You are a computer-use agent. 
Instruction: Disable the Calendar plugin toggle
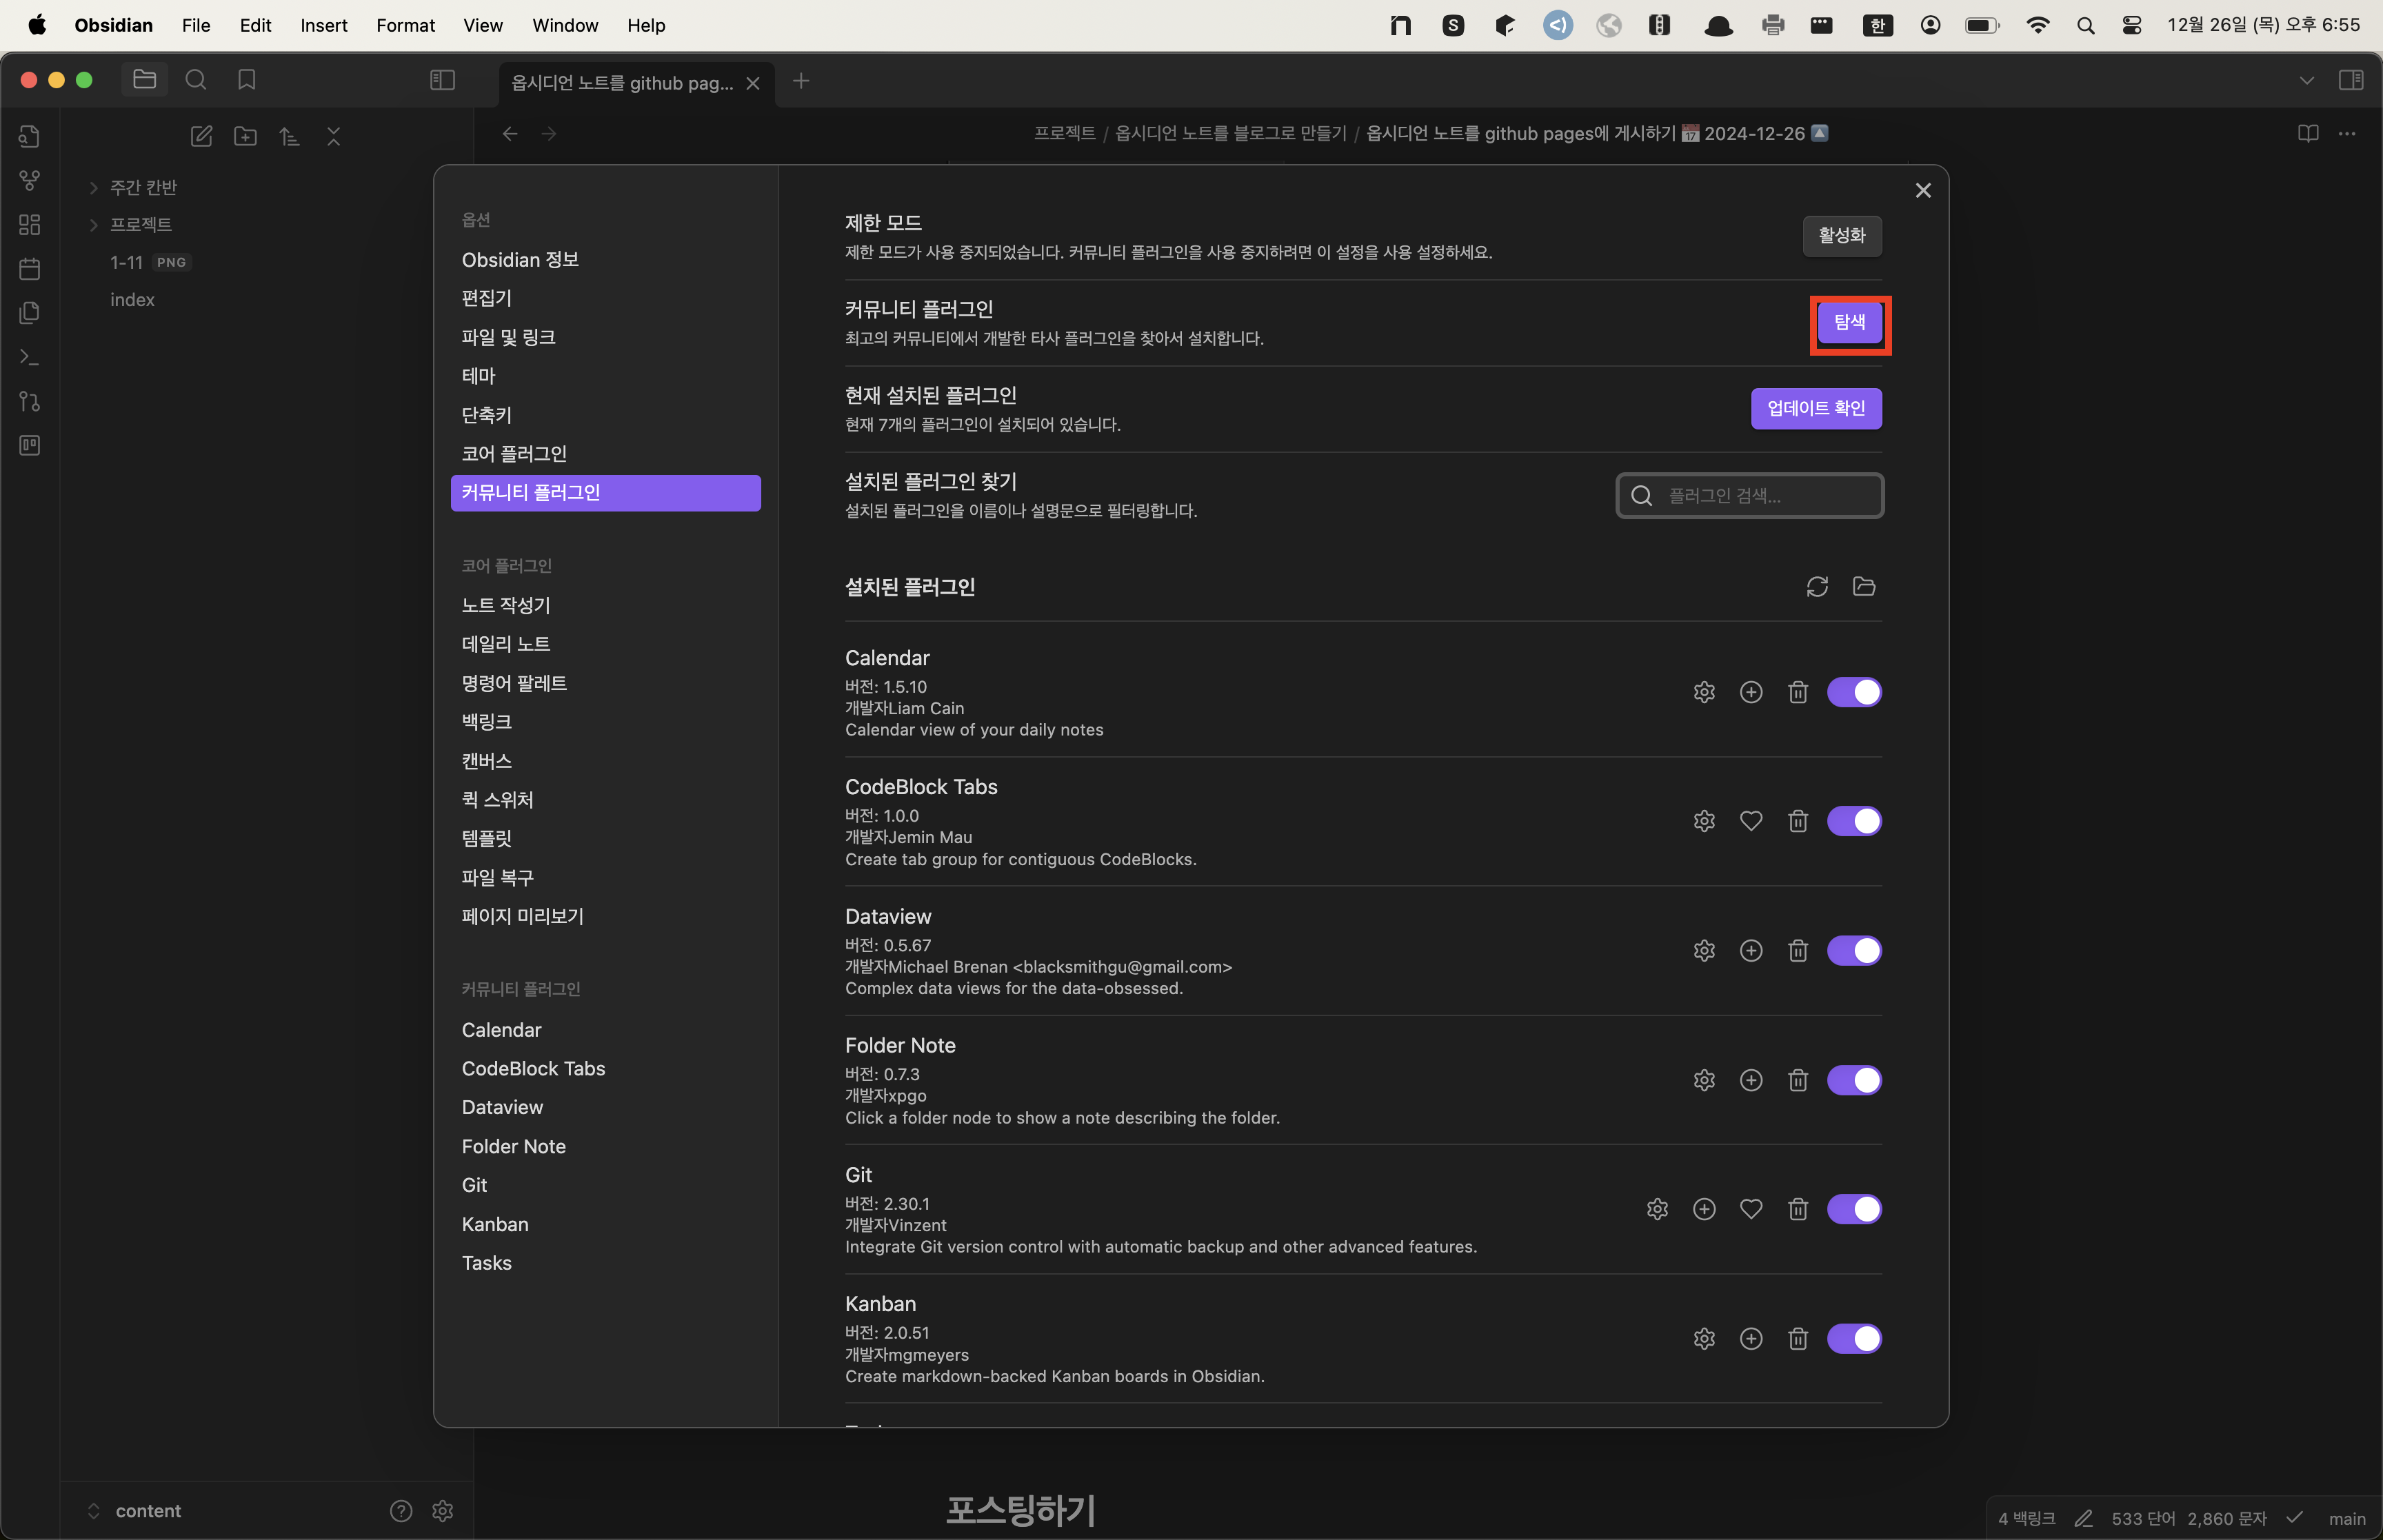tap(1854, 692)
